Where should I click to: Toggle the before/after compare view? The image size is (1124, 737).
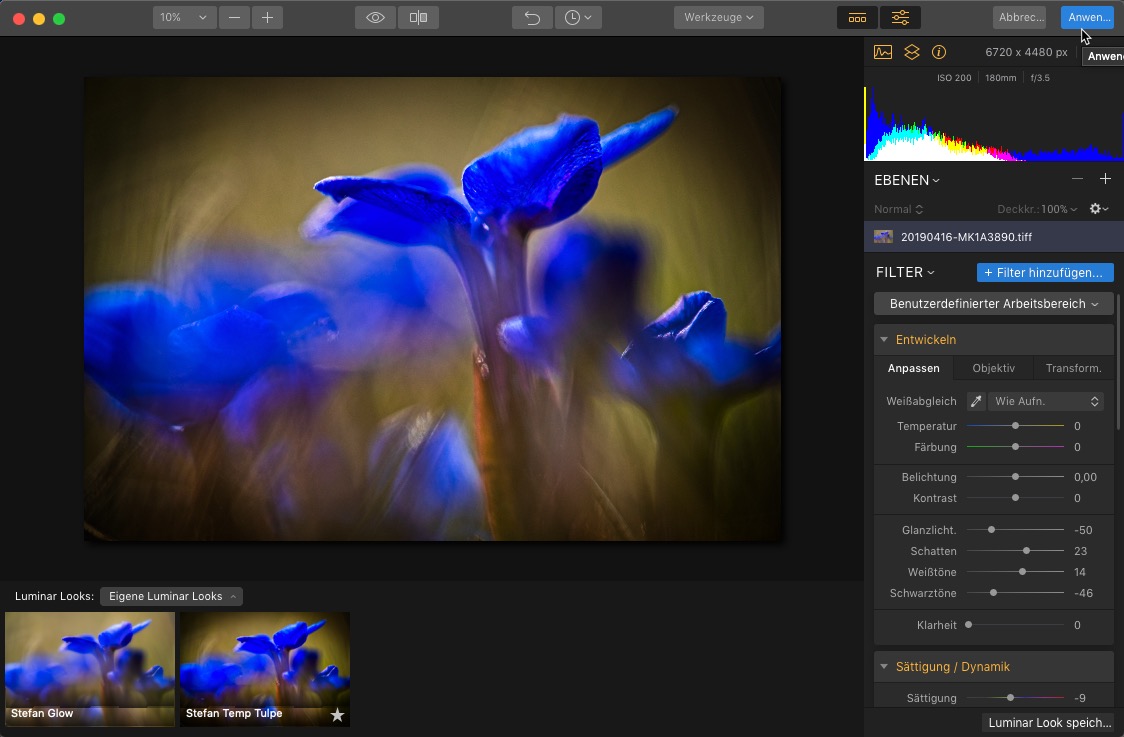tap(418, 18)
